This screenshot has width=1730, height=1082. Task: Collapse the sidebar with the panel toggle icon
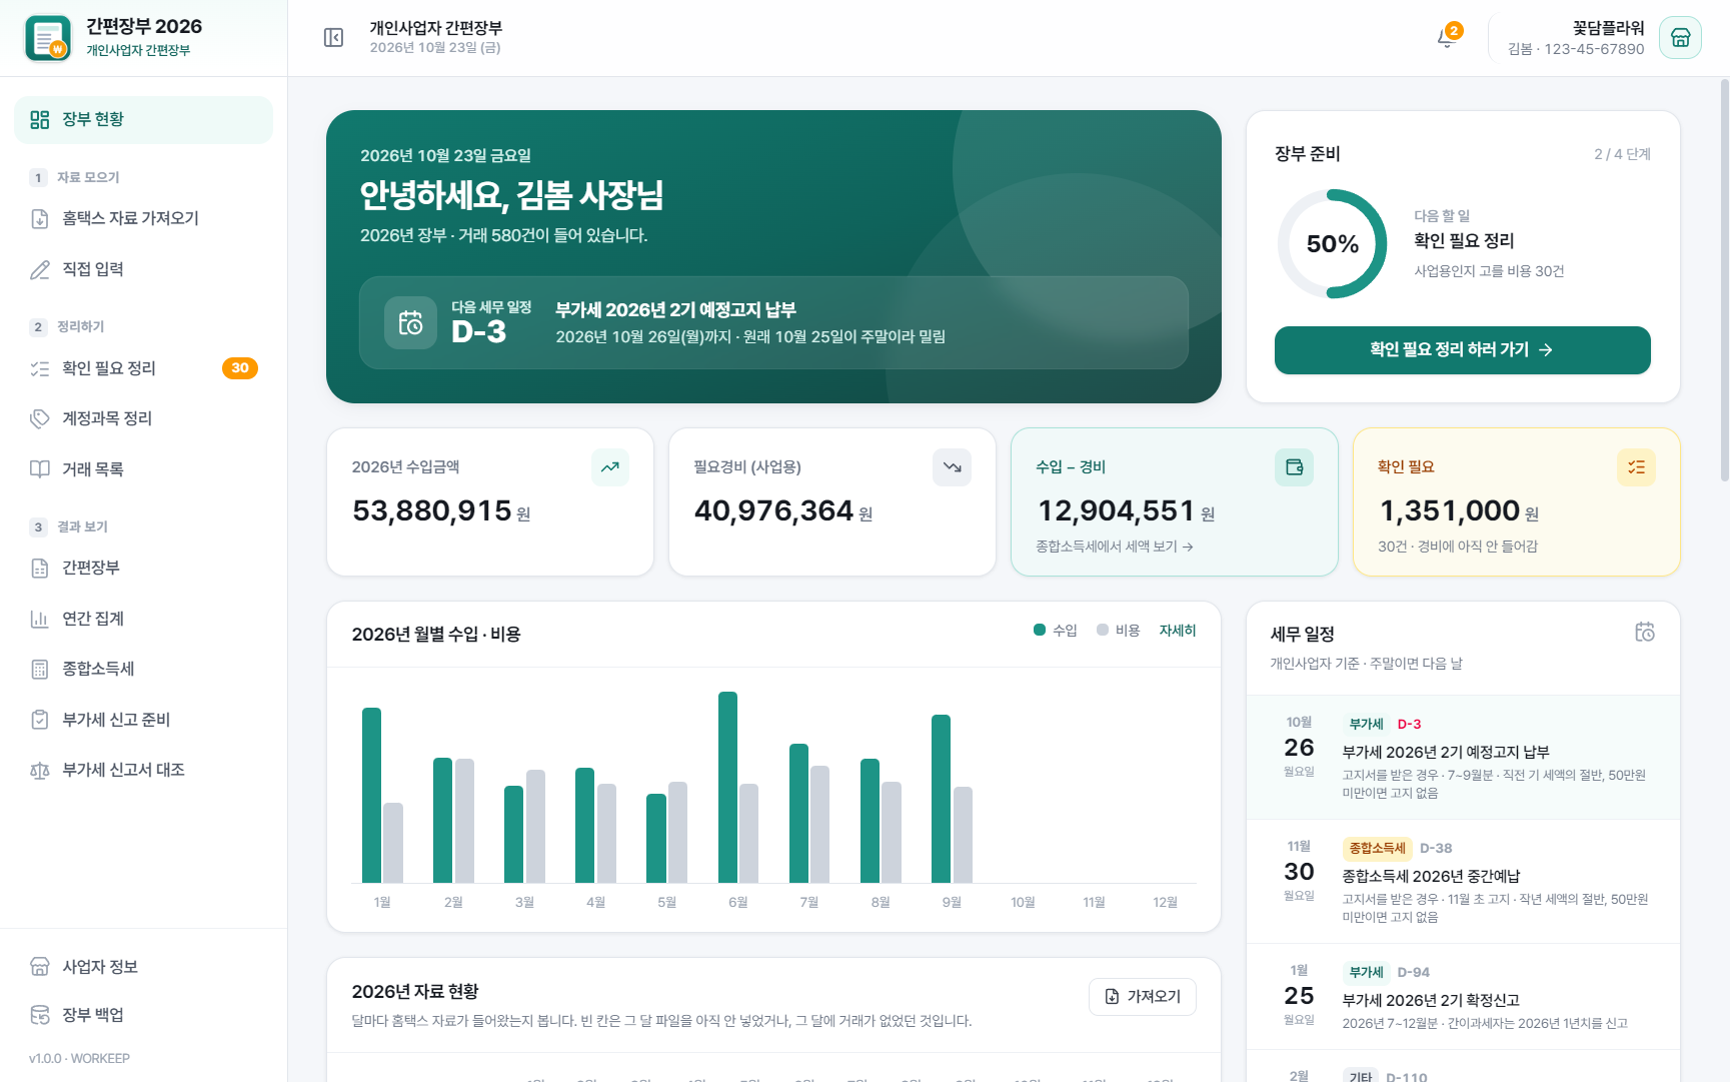coord(333,38)
